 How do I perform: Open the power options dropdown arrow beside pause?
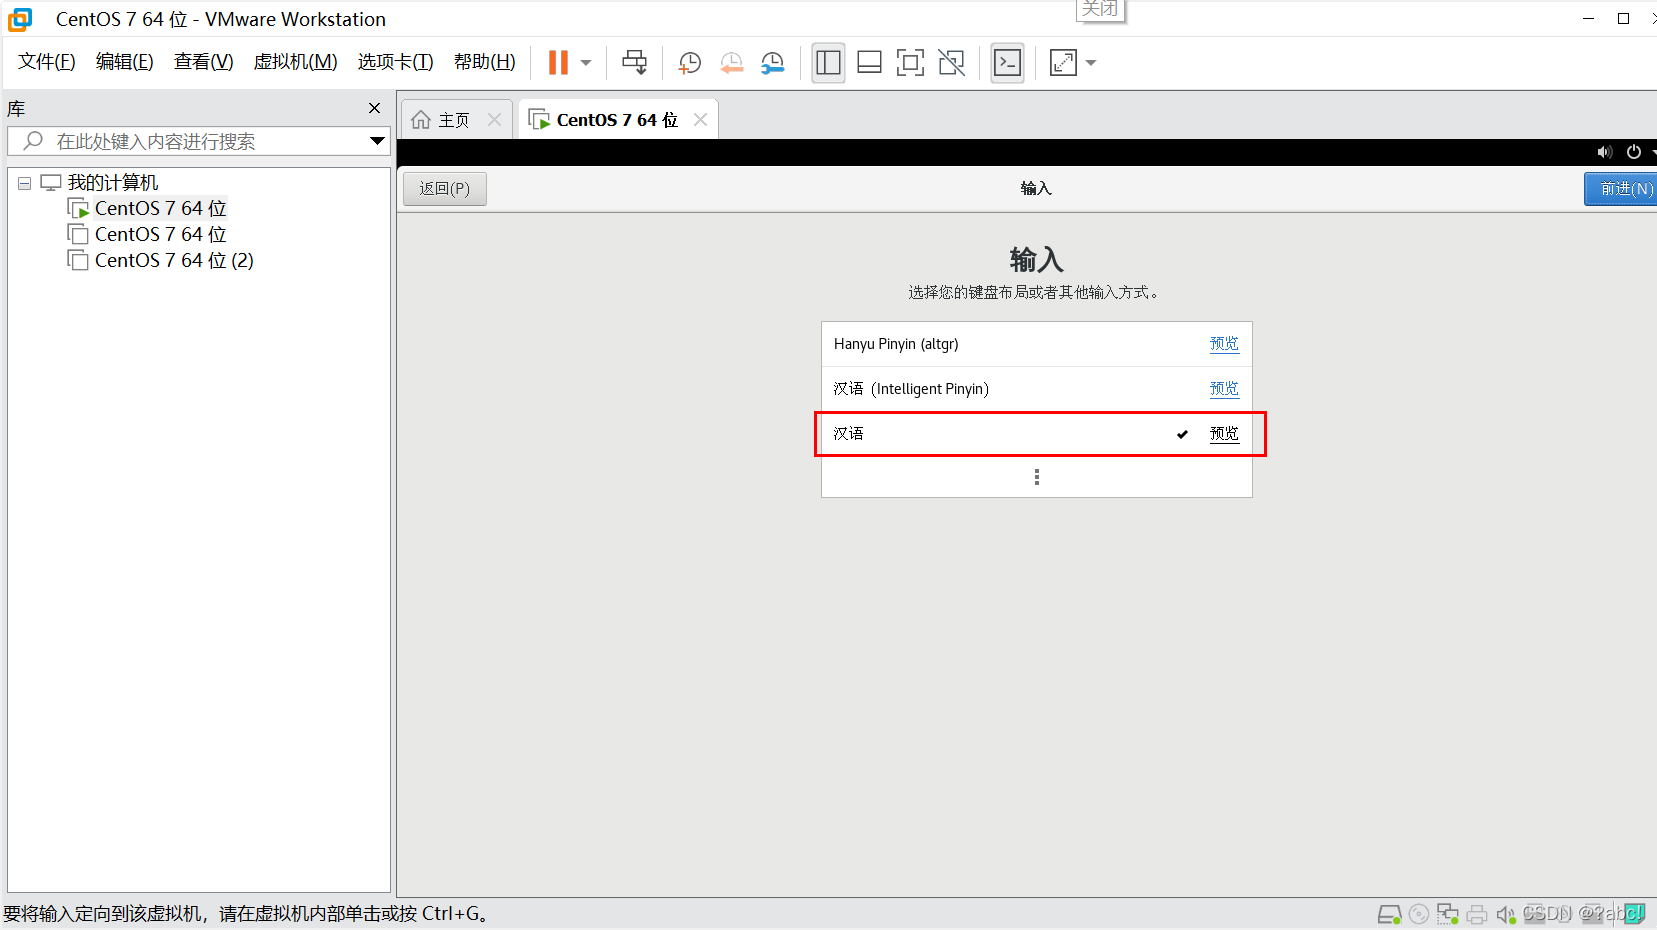pyautogui.click(x=586, y=62)
